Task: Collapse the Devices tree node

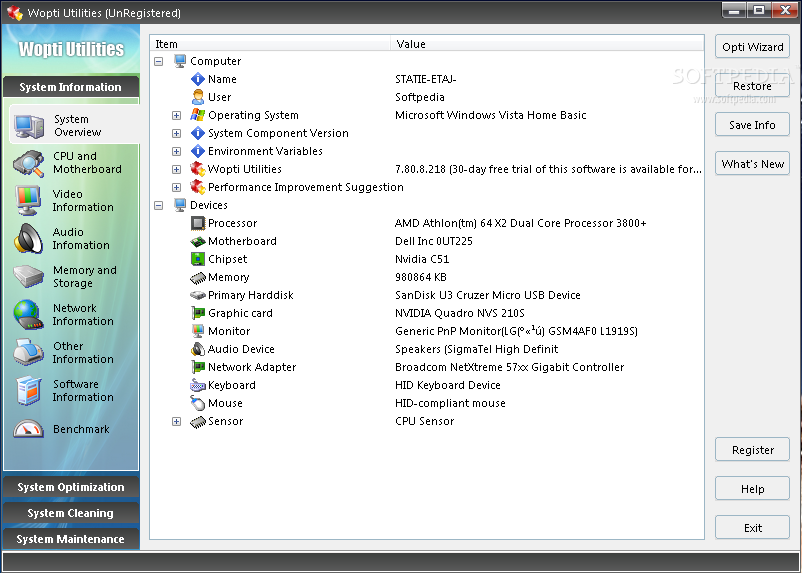Action: (159, 205)
